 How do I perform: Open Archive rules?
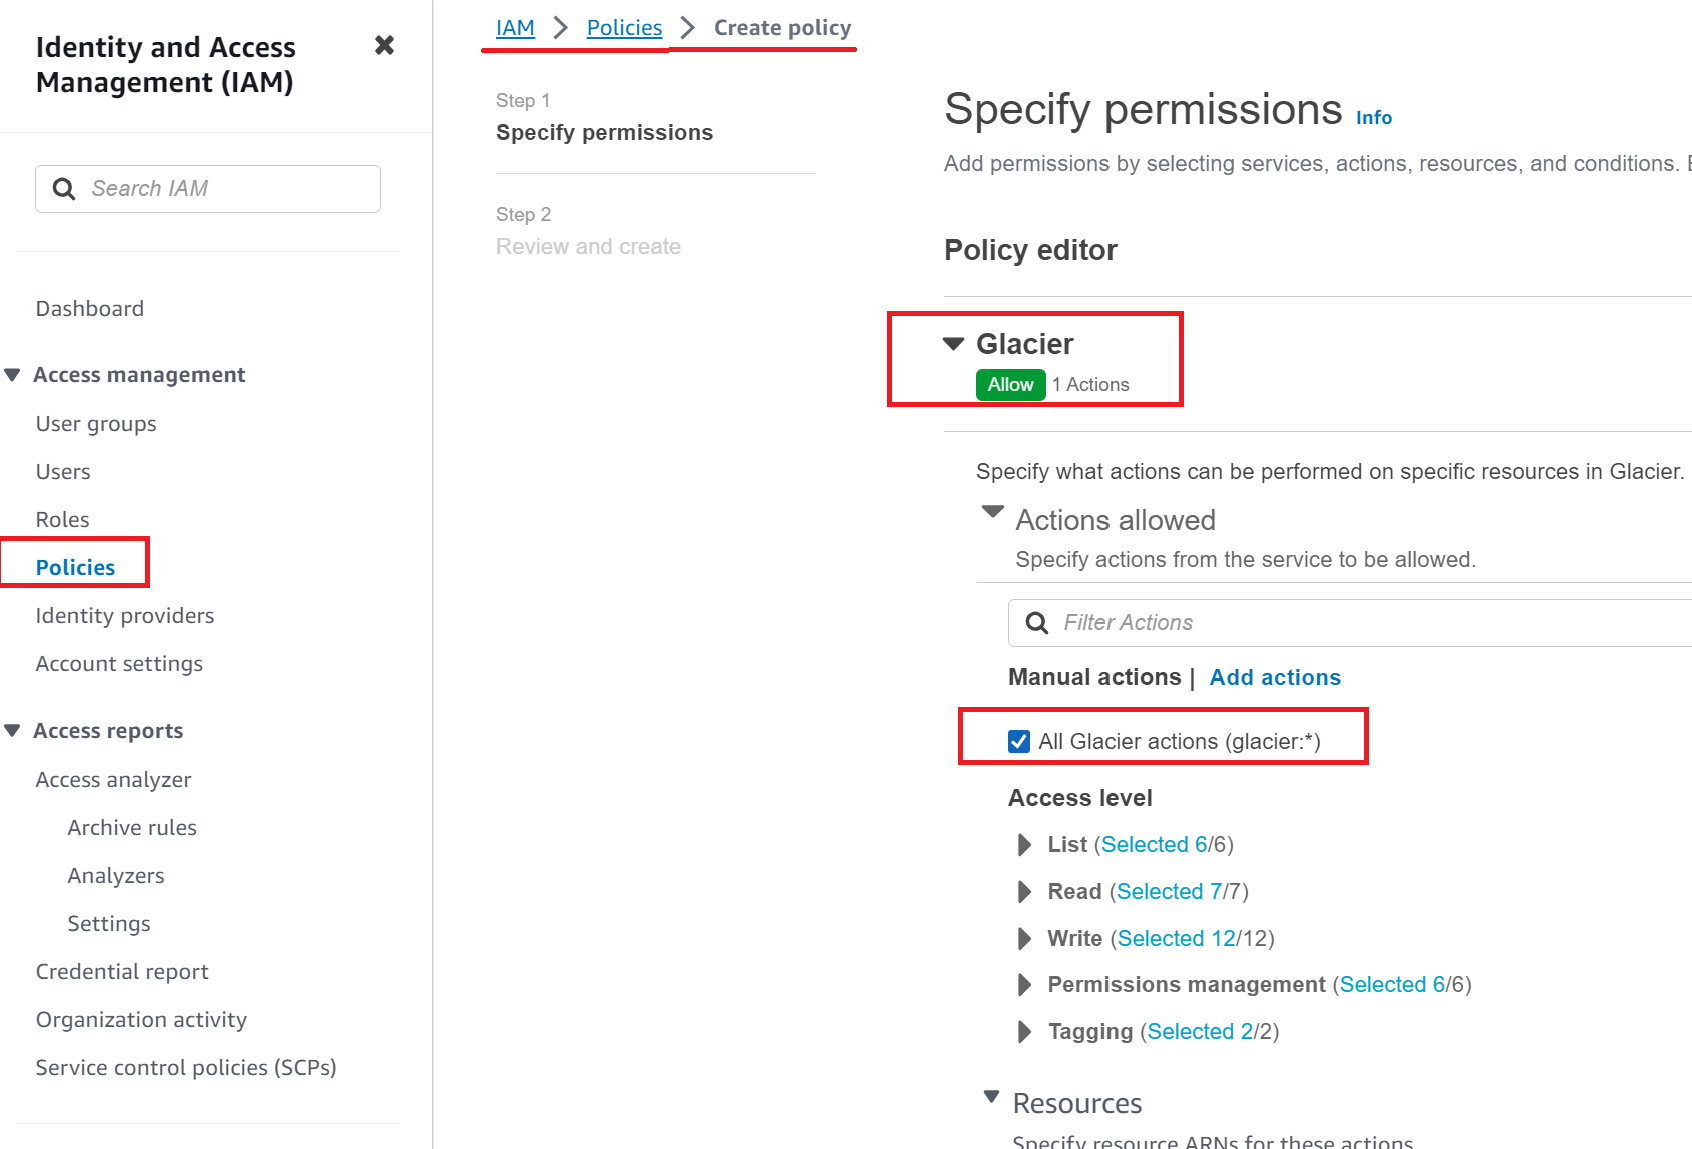click(132, 828)
